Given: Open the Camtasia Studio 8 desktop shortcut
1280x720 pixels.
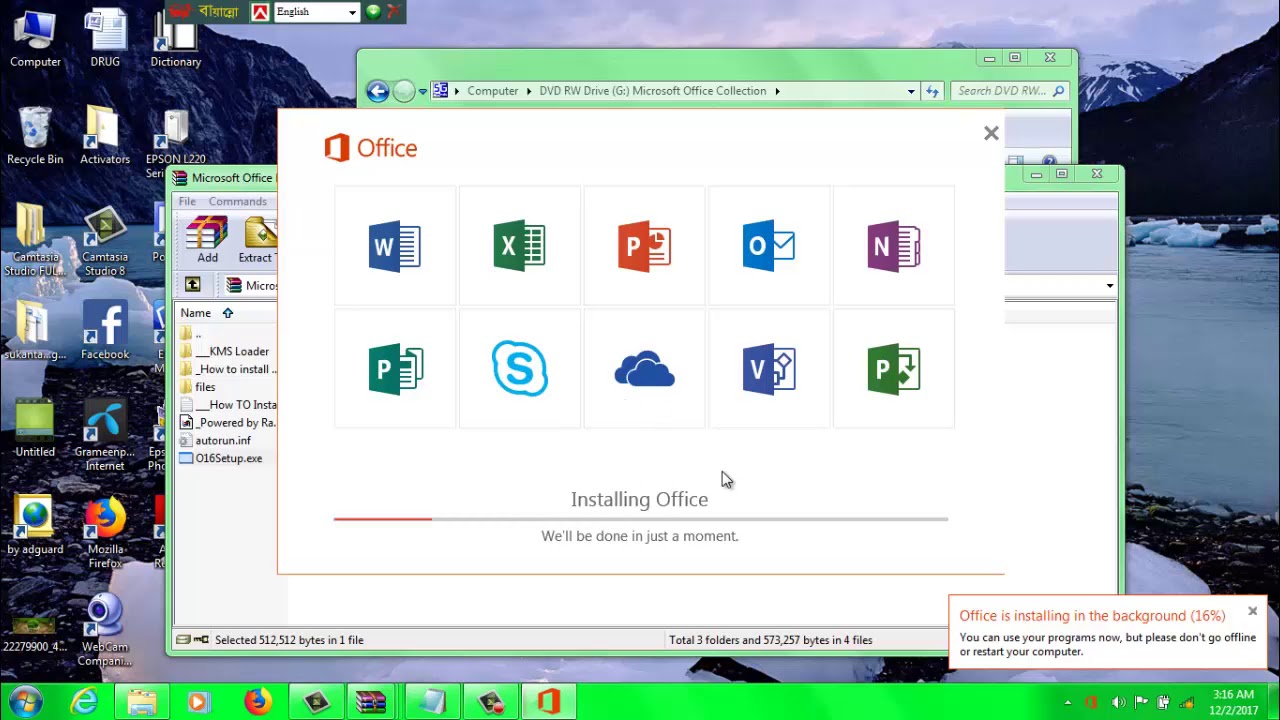Looking at the screenshot, I should click(105, 241).
